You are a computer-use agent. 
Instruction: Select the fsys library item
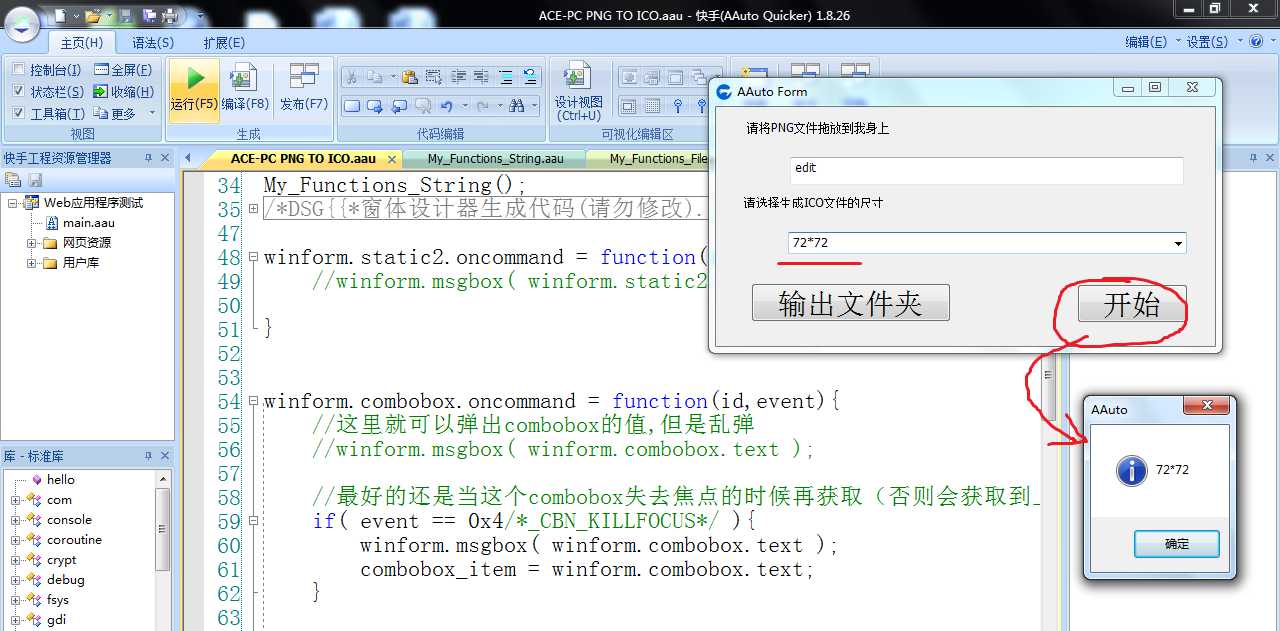(58, 600)
